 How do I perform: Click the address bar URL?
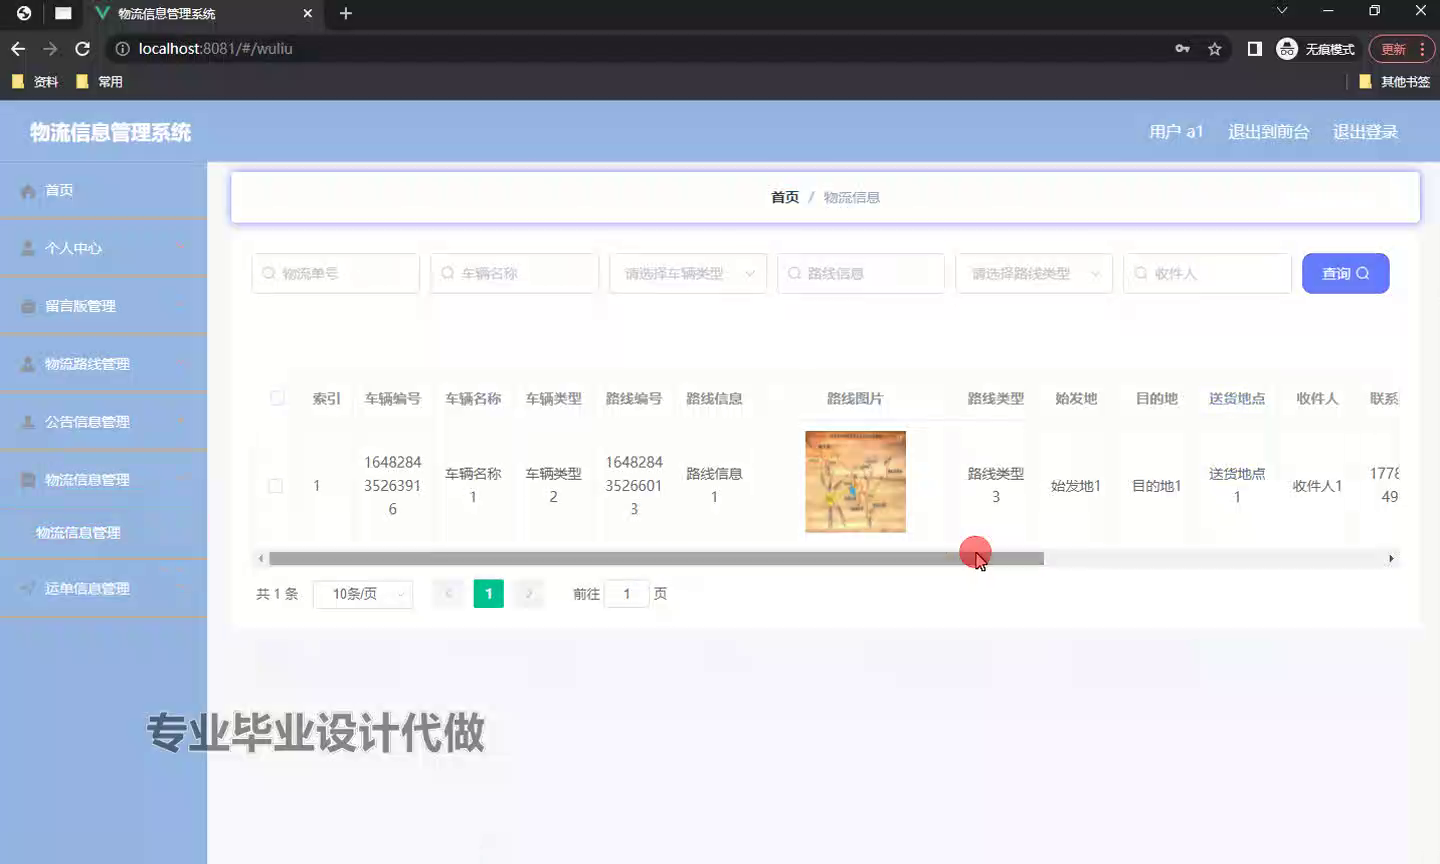(x=215, y=48)
